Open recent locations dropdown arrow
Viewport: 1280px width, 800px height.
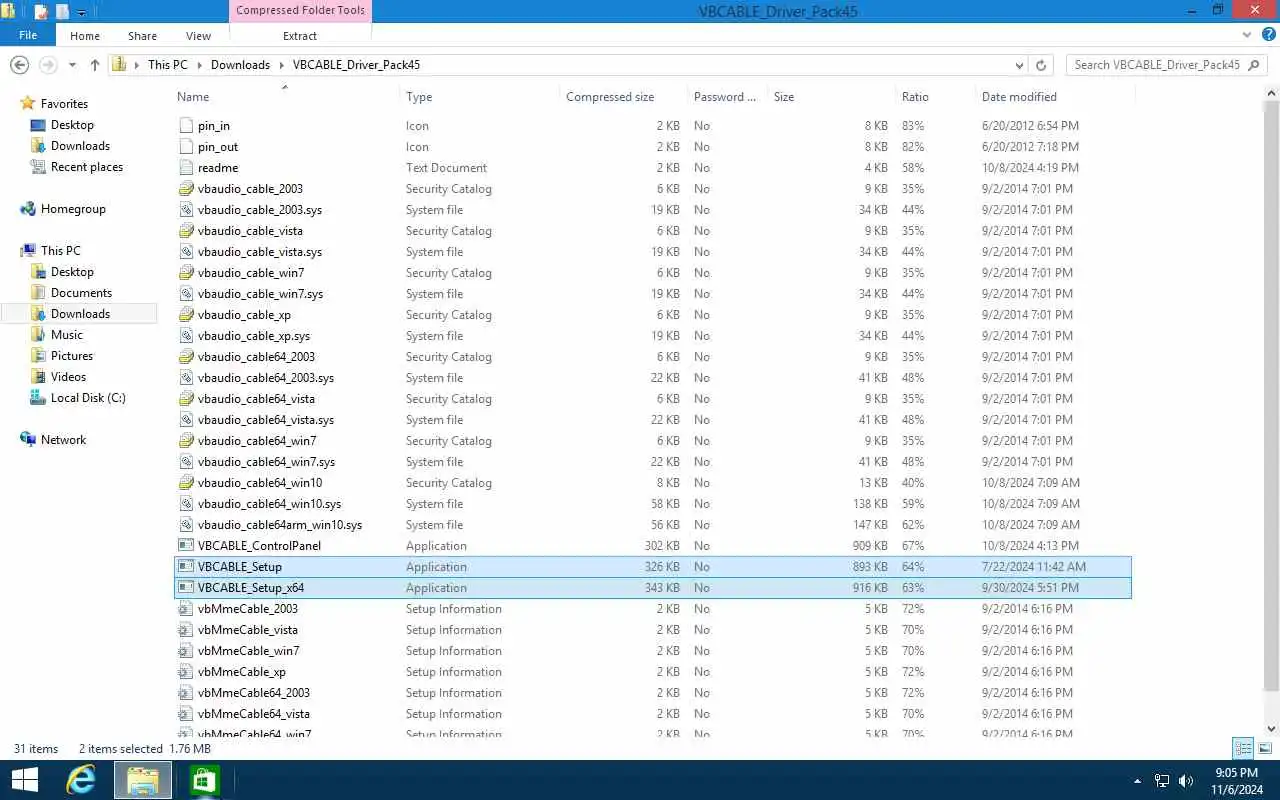[72, 65]
